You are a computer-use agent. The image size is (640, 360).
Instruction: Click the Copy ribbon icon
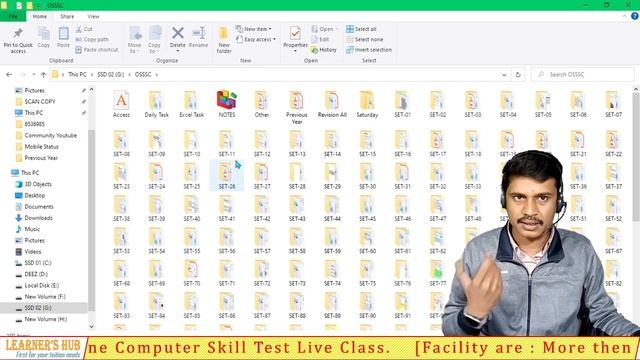[44, 37]
